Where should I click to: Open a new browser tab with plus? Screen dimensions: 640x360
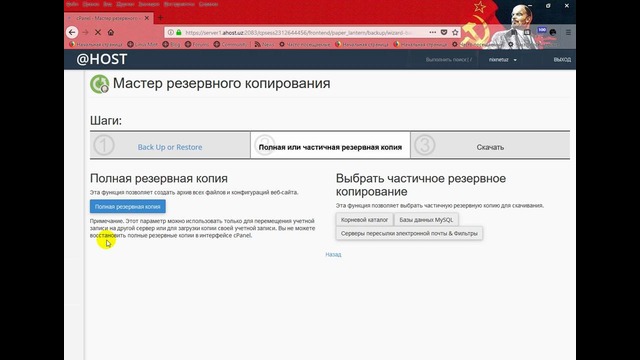click(160, 18)
